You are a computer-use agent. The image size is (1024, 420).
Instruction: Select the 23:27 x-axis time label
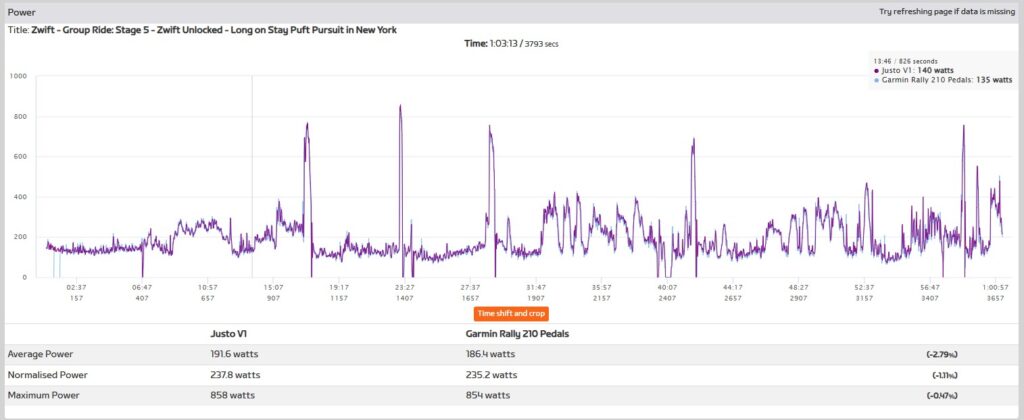point(405,287)
